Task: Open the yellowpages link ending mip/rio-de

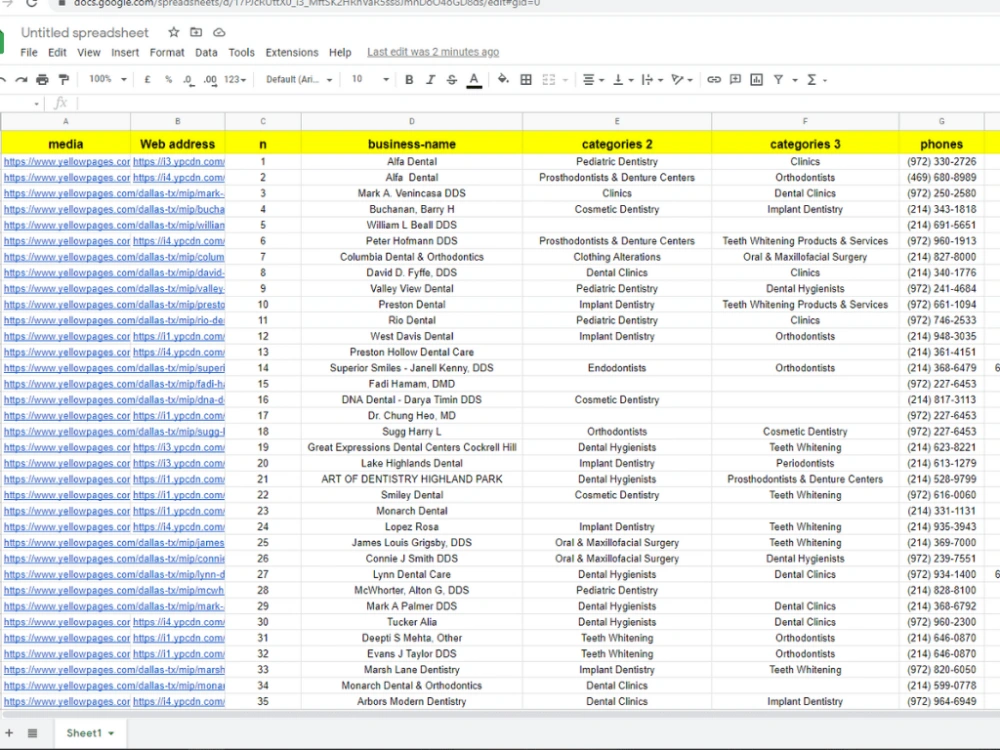Action: click(114, 320)
